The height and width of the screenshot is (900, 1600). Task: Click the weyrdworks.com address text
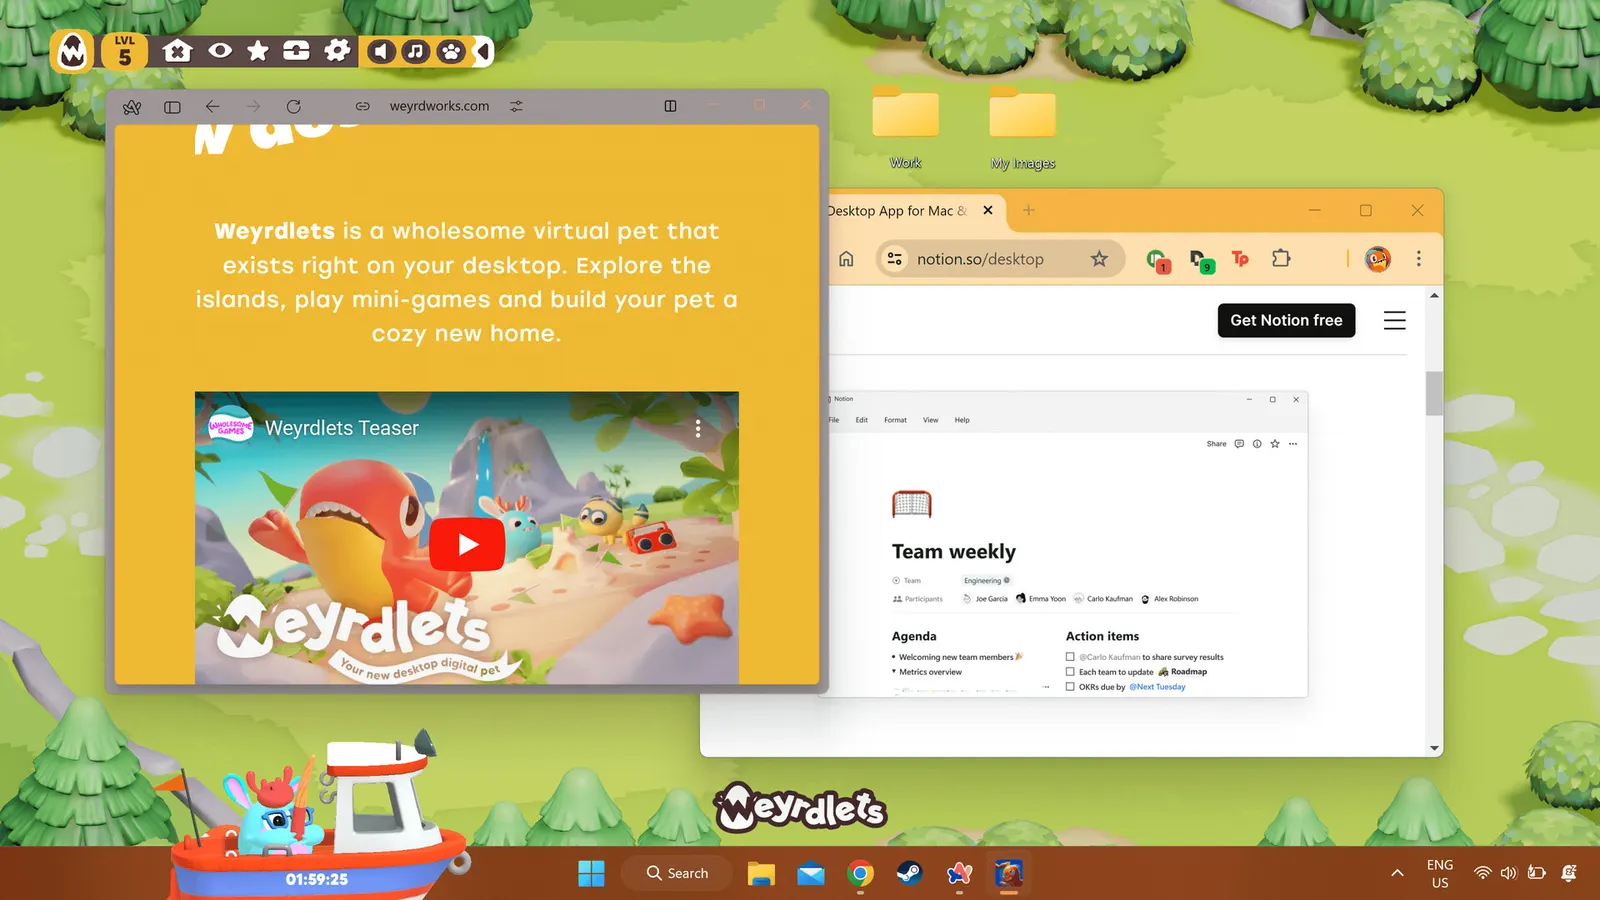click(439, 106)
